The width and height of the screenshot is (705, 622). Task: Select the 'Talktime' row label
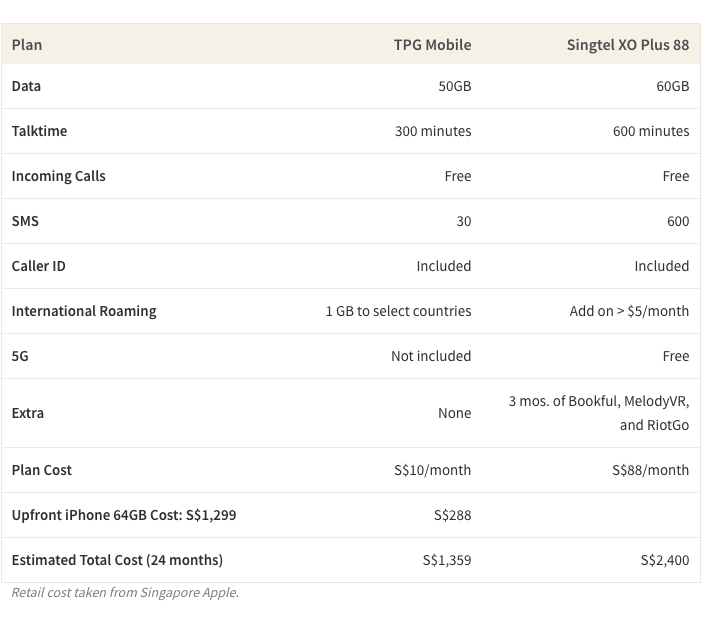point(39,131)
